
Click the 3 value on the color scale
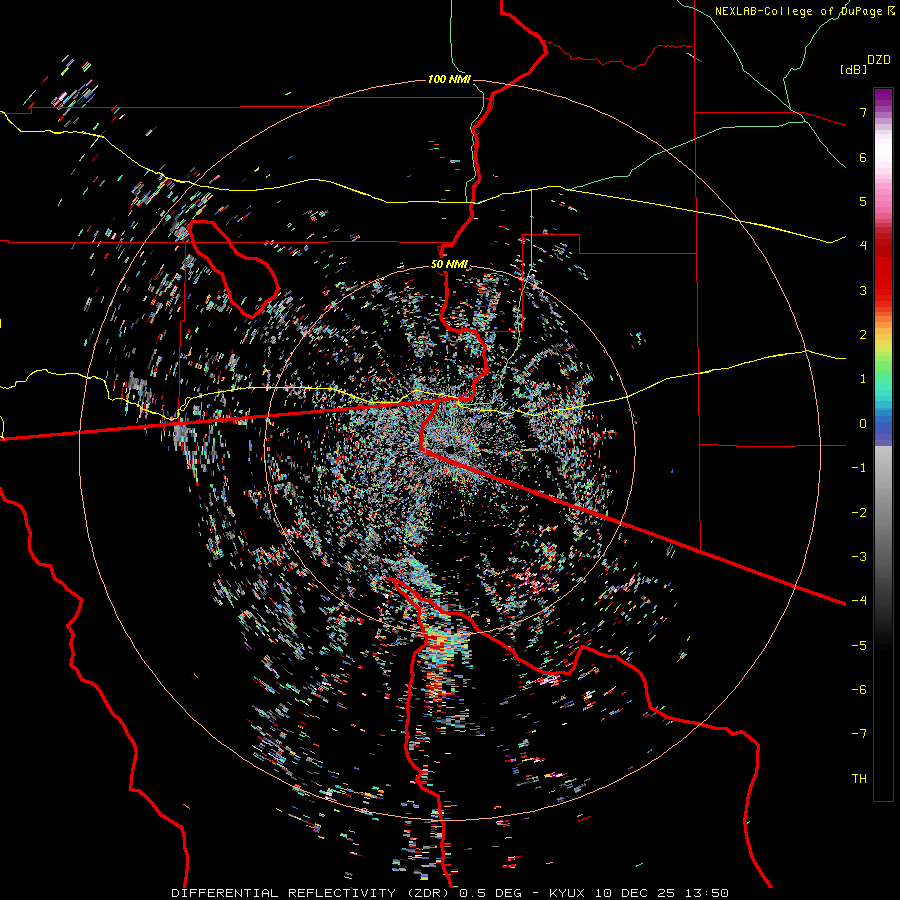863,290
